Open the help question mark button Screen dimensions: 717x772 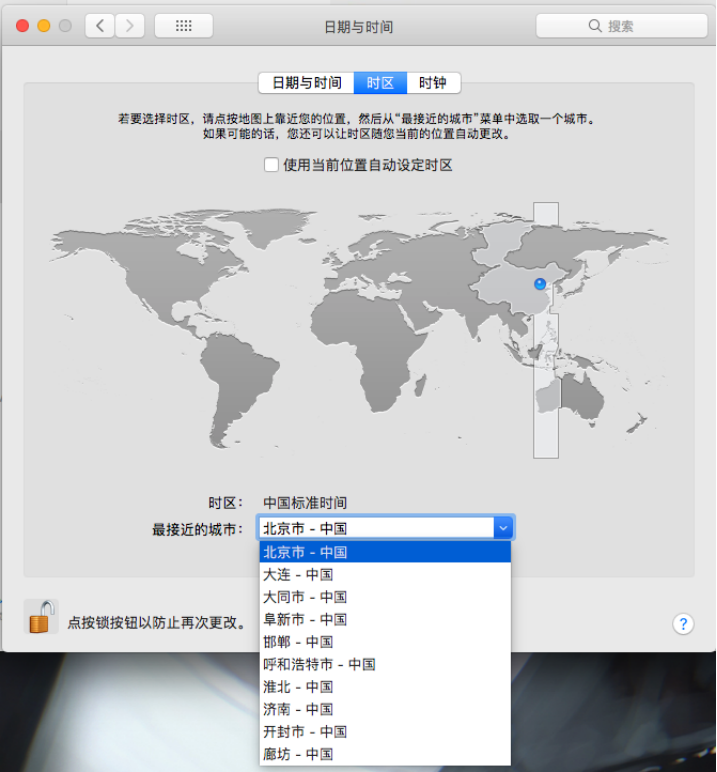click(683, 624)
